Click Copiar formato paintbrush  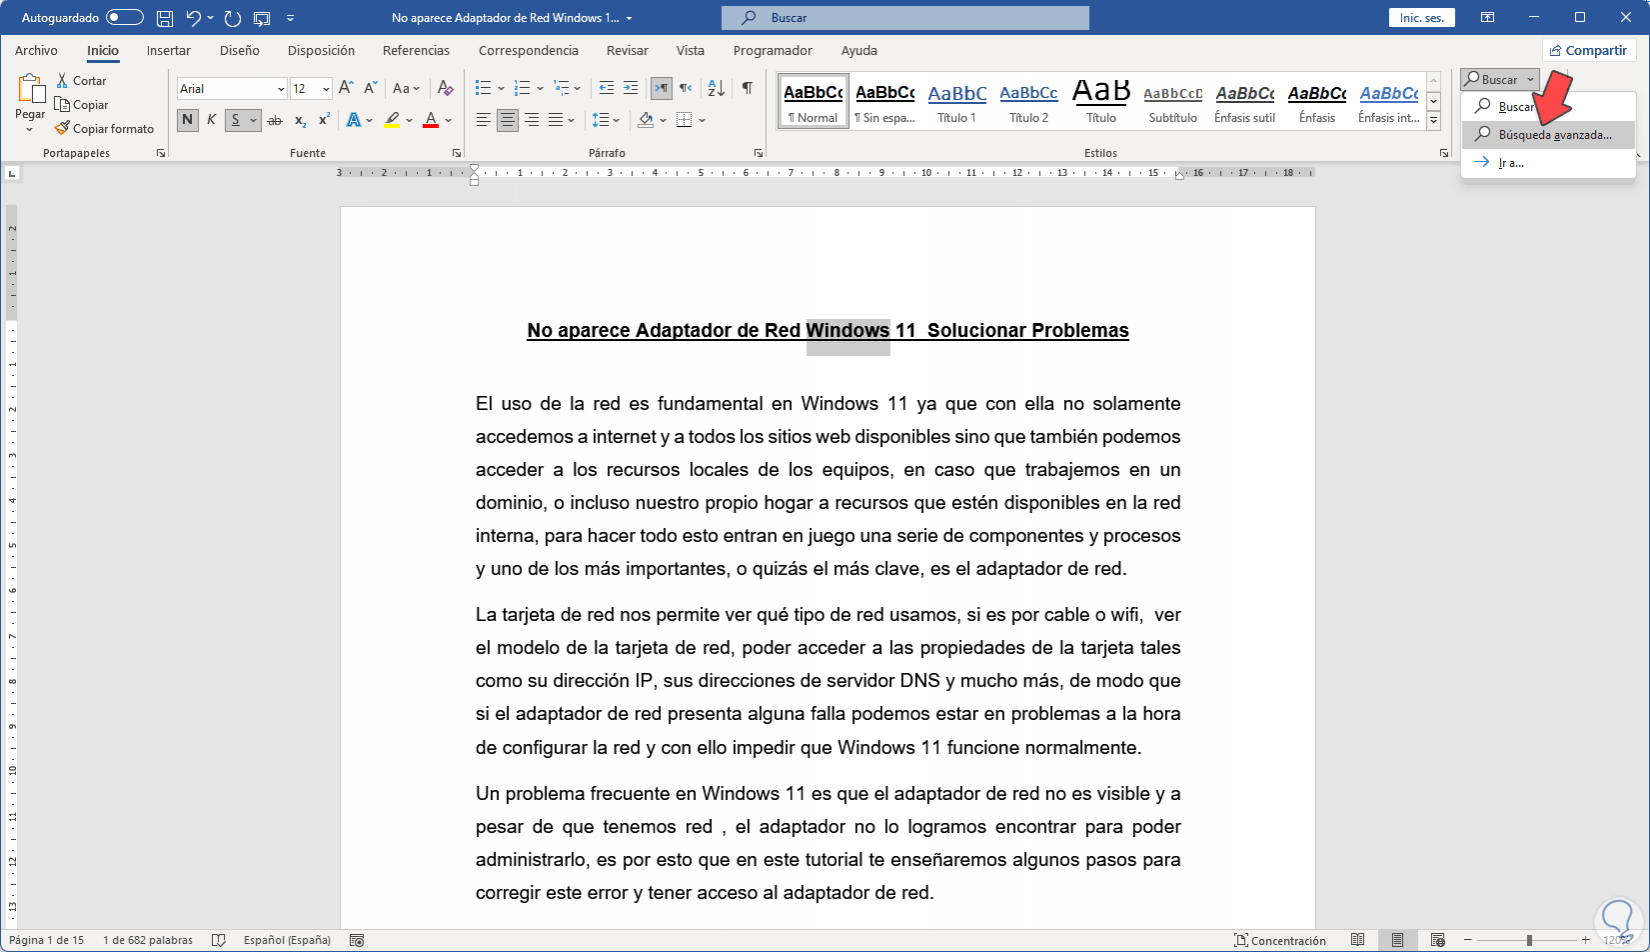pyautogui.click(x=104, y=129)
